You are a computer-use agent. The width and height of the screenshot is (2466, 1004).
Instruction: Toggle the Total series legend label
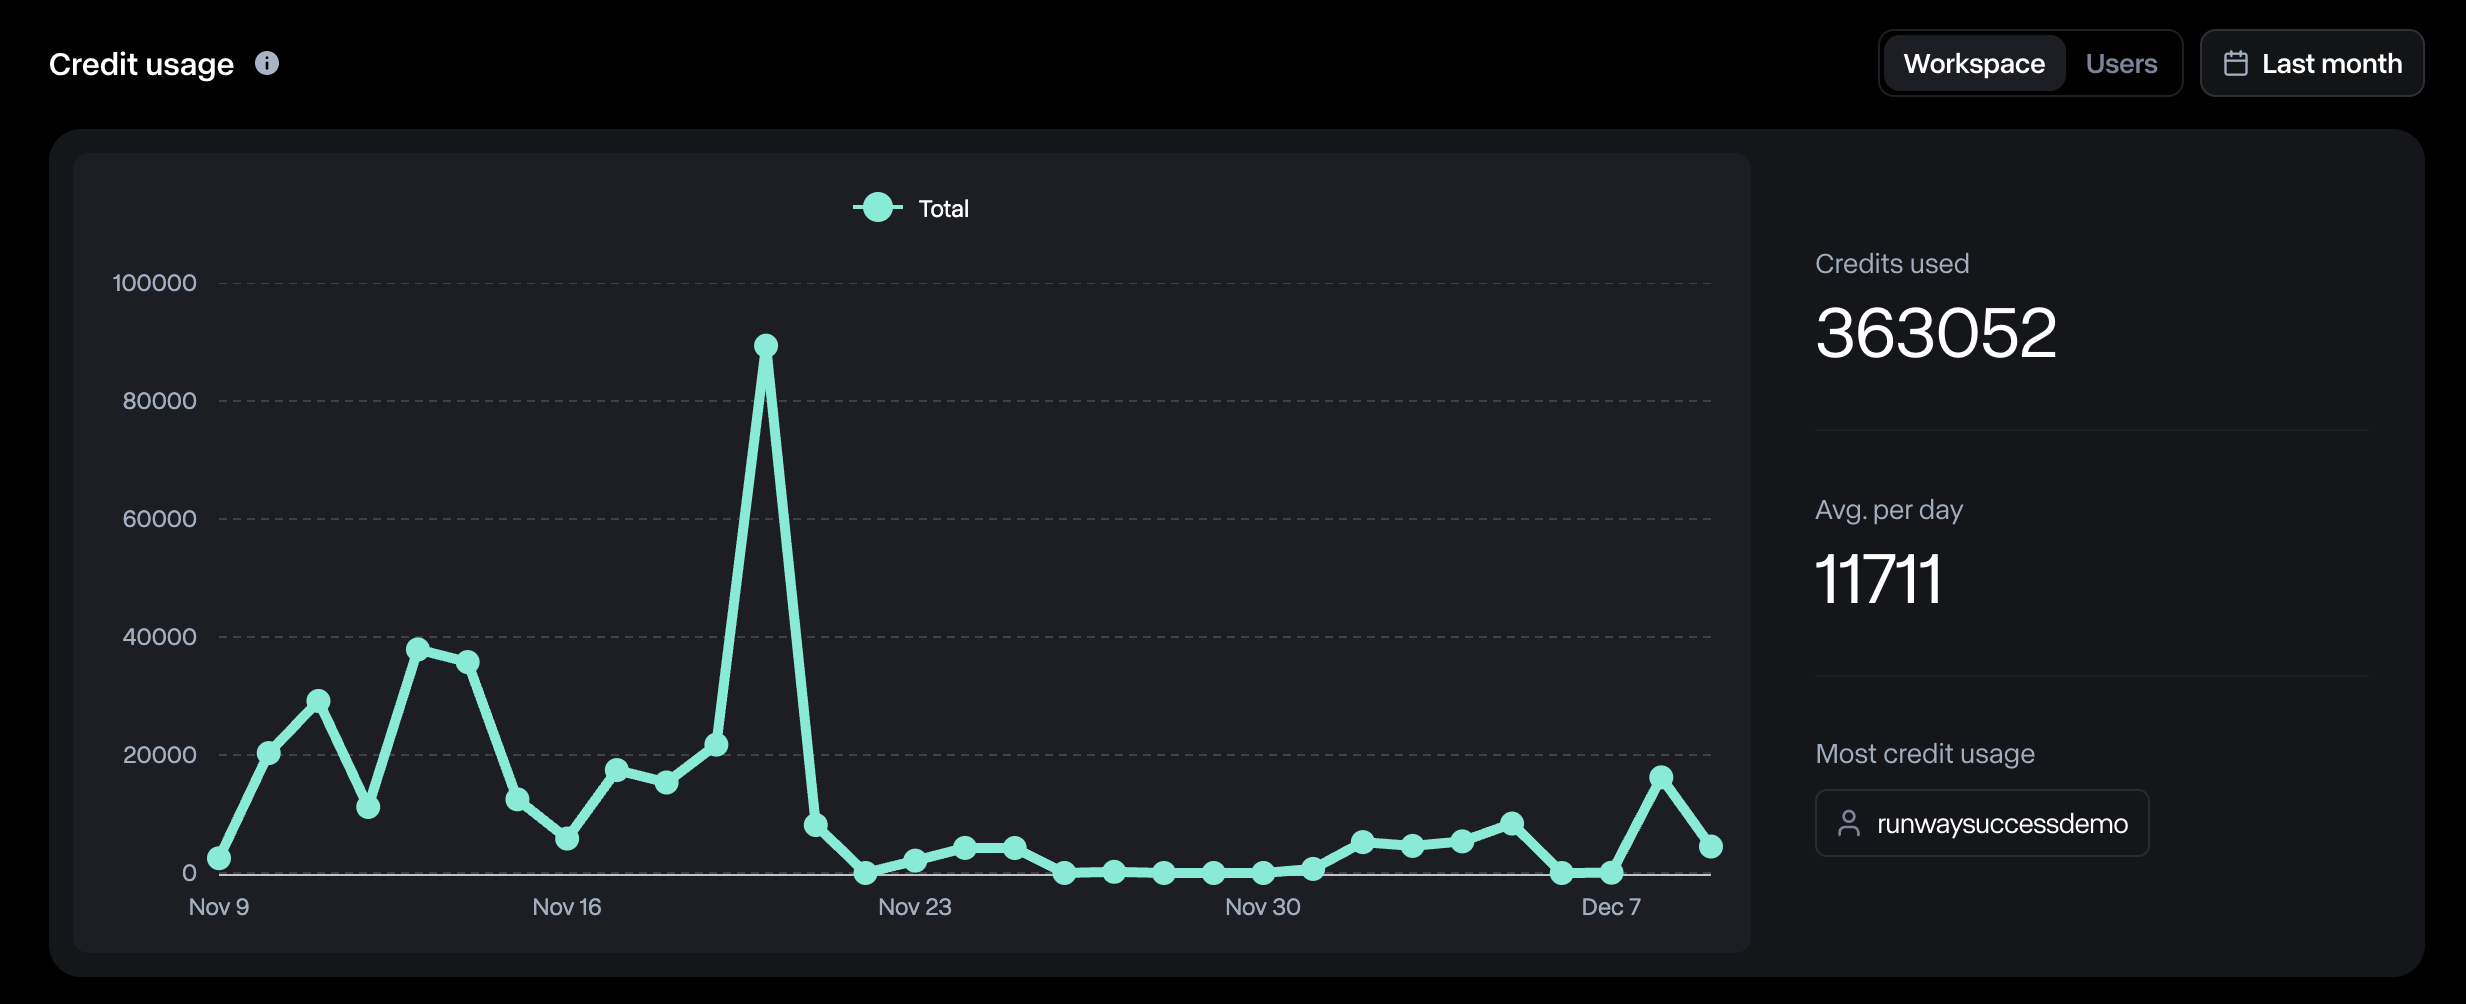(943, 209)
